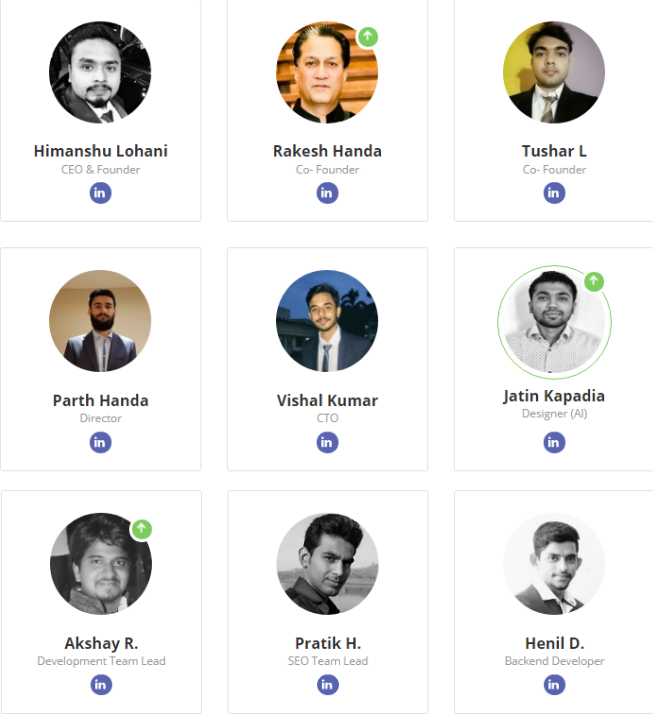Open Jatin Kapadia's LinkedIn icon
The image size is (653, 717).
click(554, 442)
